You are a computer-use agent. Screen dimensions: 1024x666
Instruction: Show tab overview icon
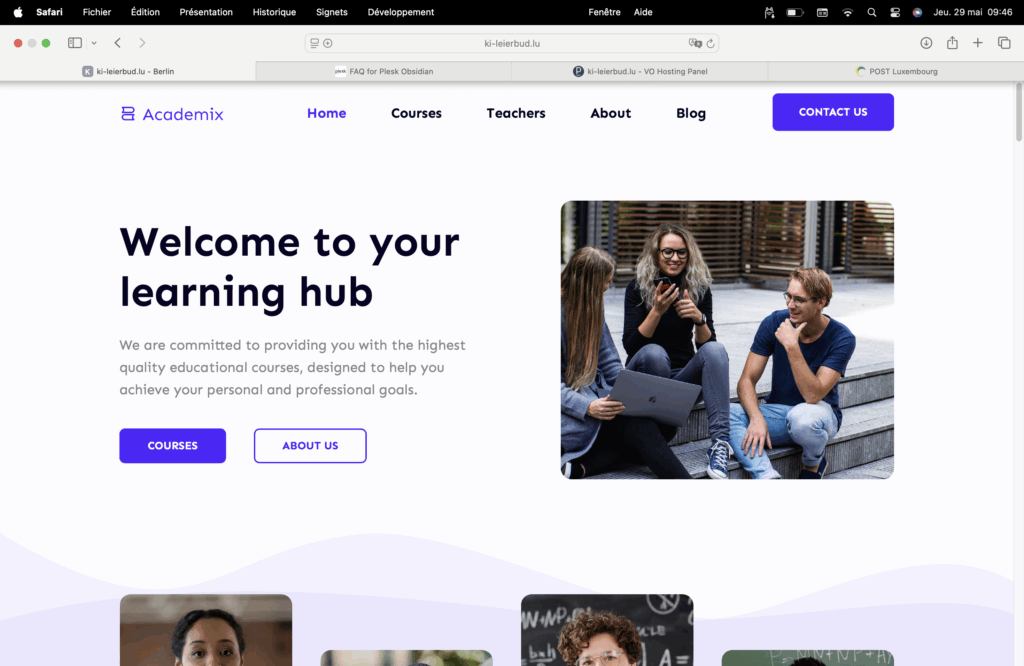click(1004, 43)
